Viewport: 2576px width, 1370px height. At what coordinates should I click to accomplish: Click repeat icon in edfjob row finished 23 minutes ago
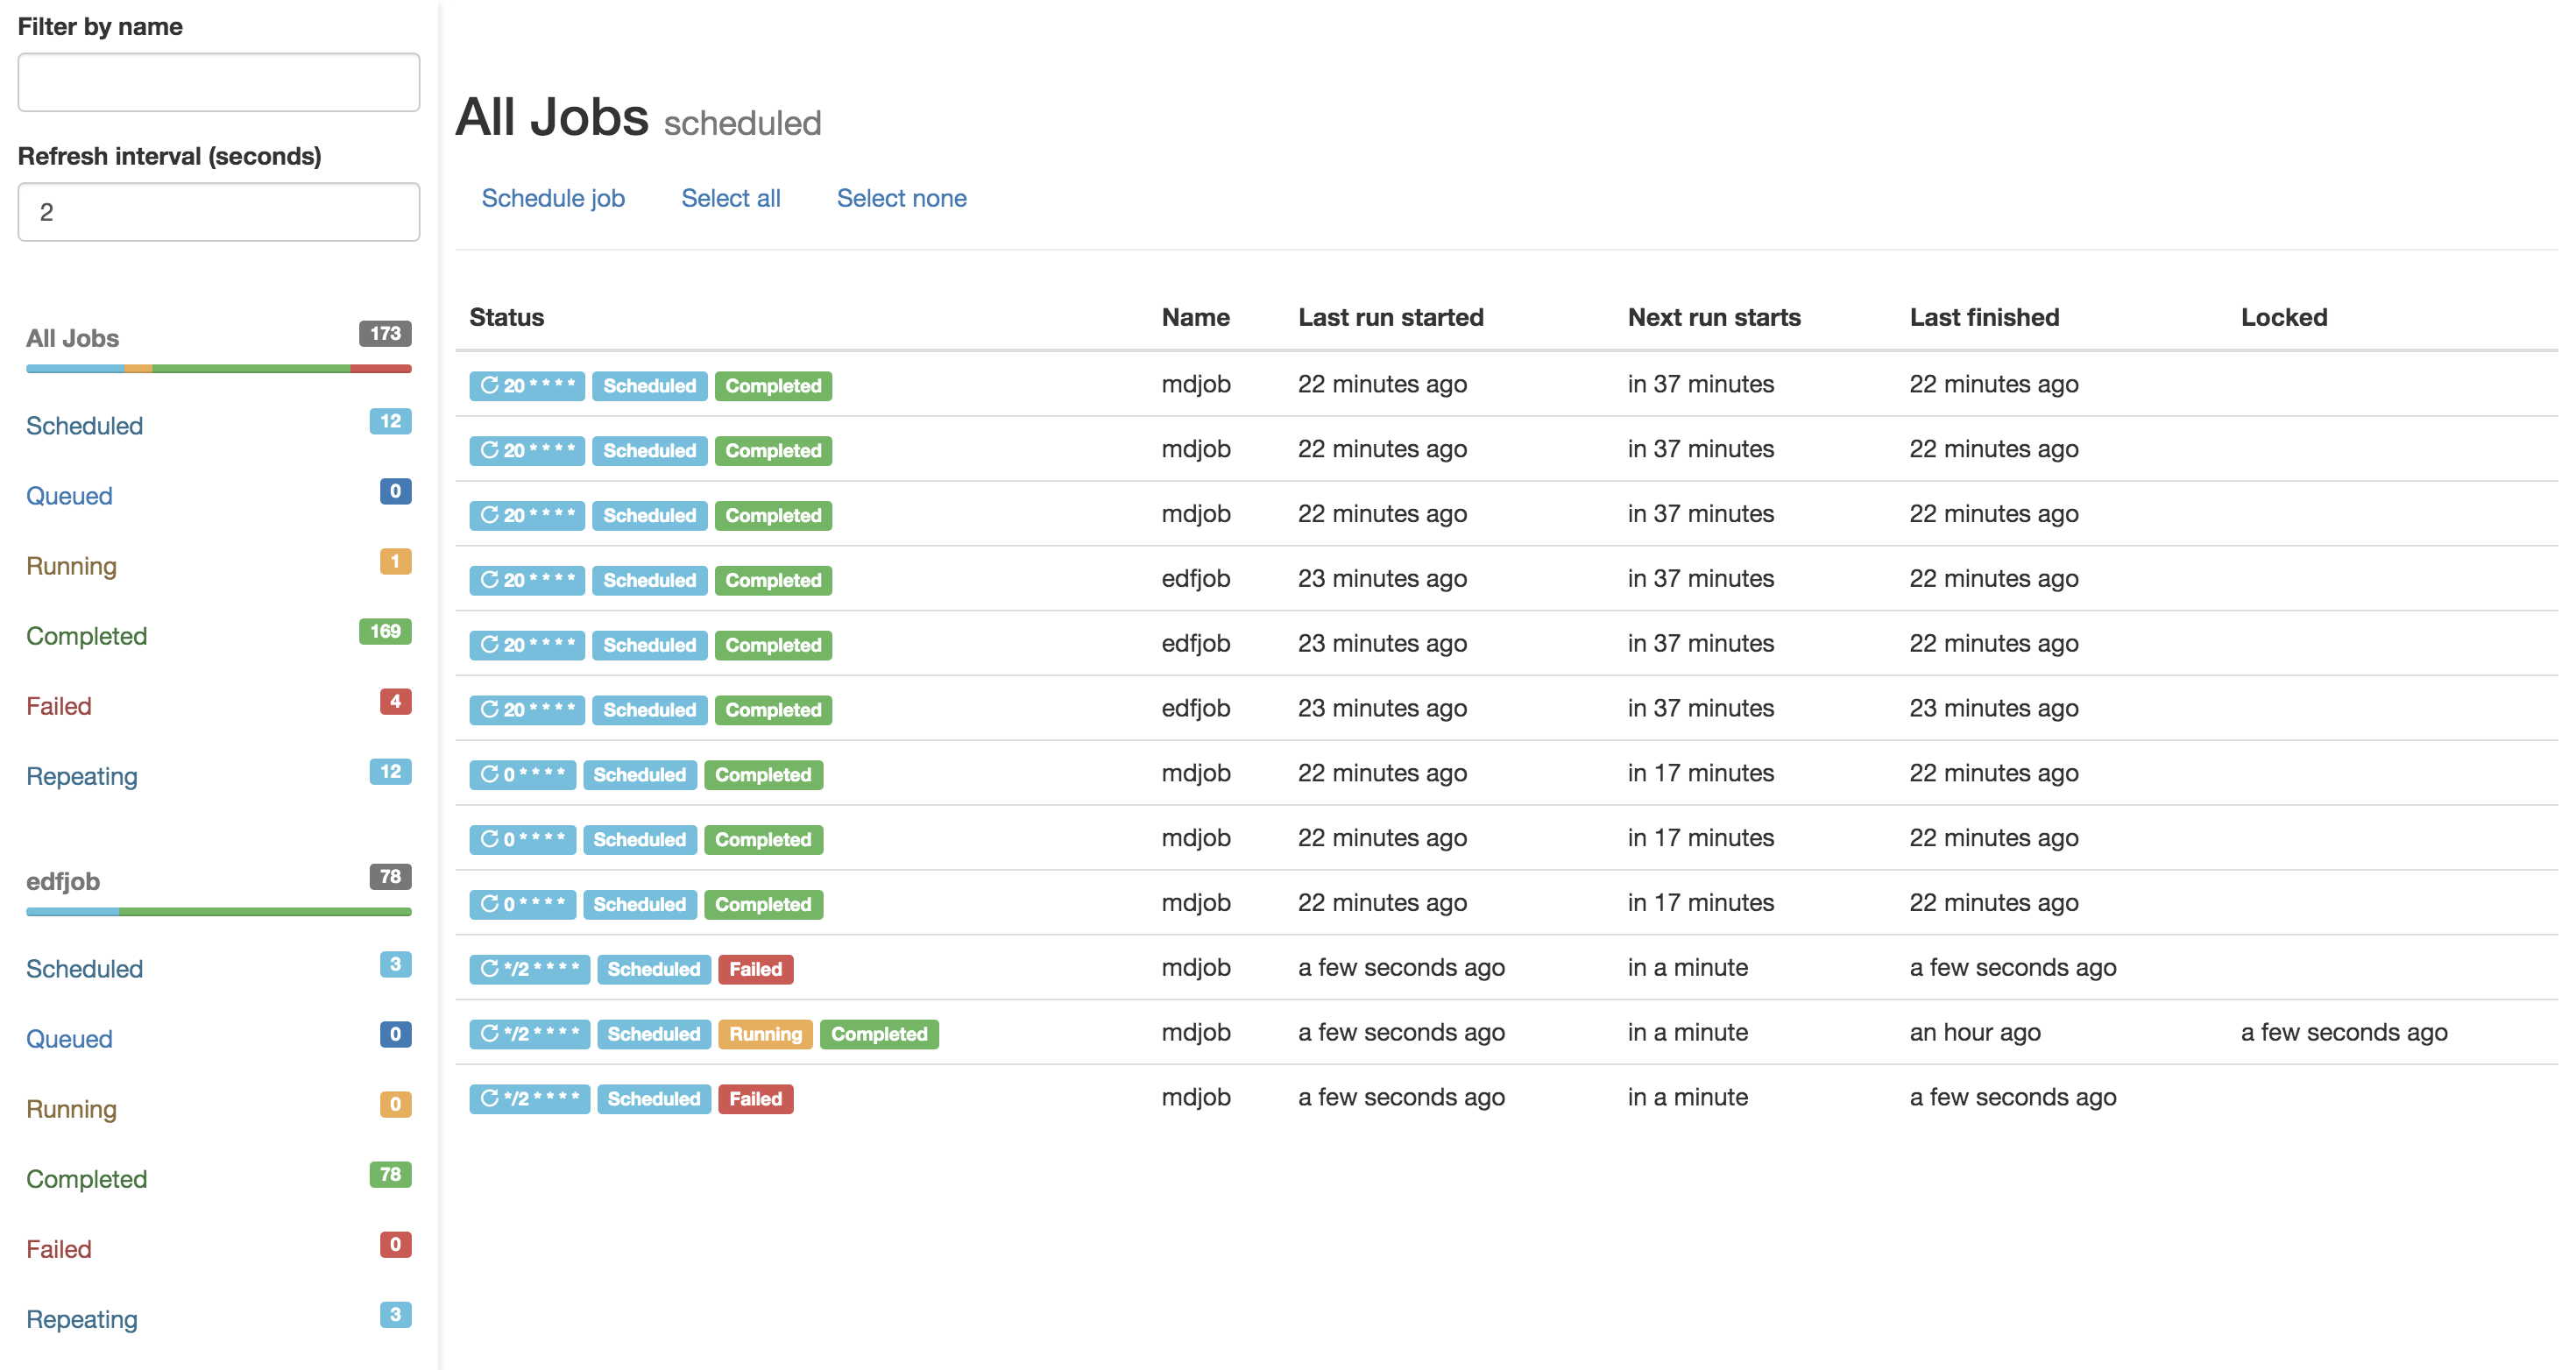489,709
